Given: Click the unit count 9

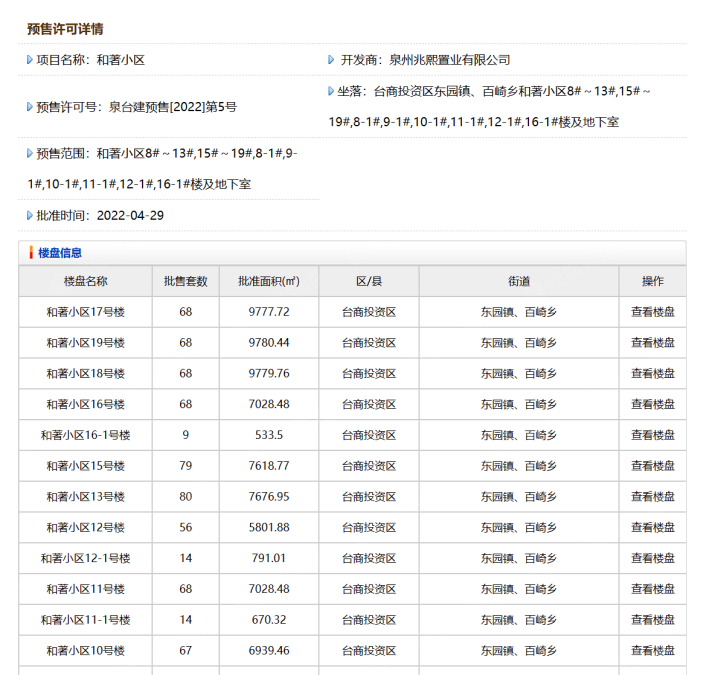Looking at the screenshot, I should tap(186, 435).
